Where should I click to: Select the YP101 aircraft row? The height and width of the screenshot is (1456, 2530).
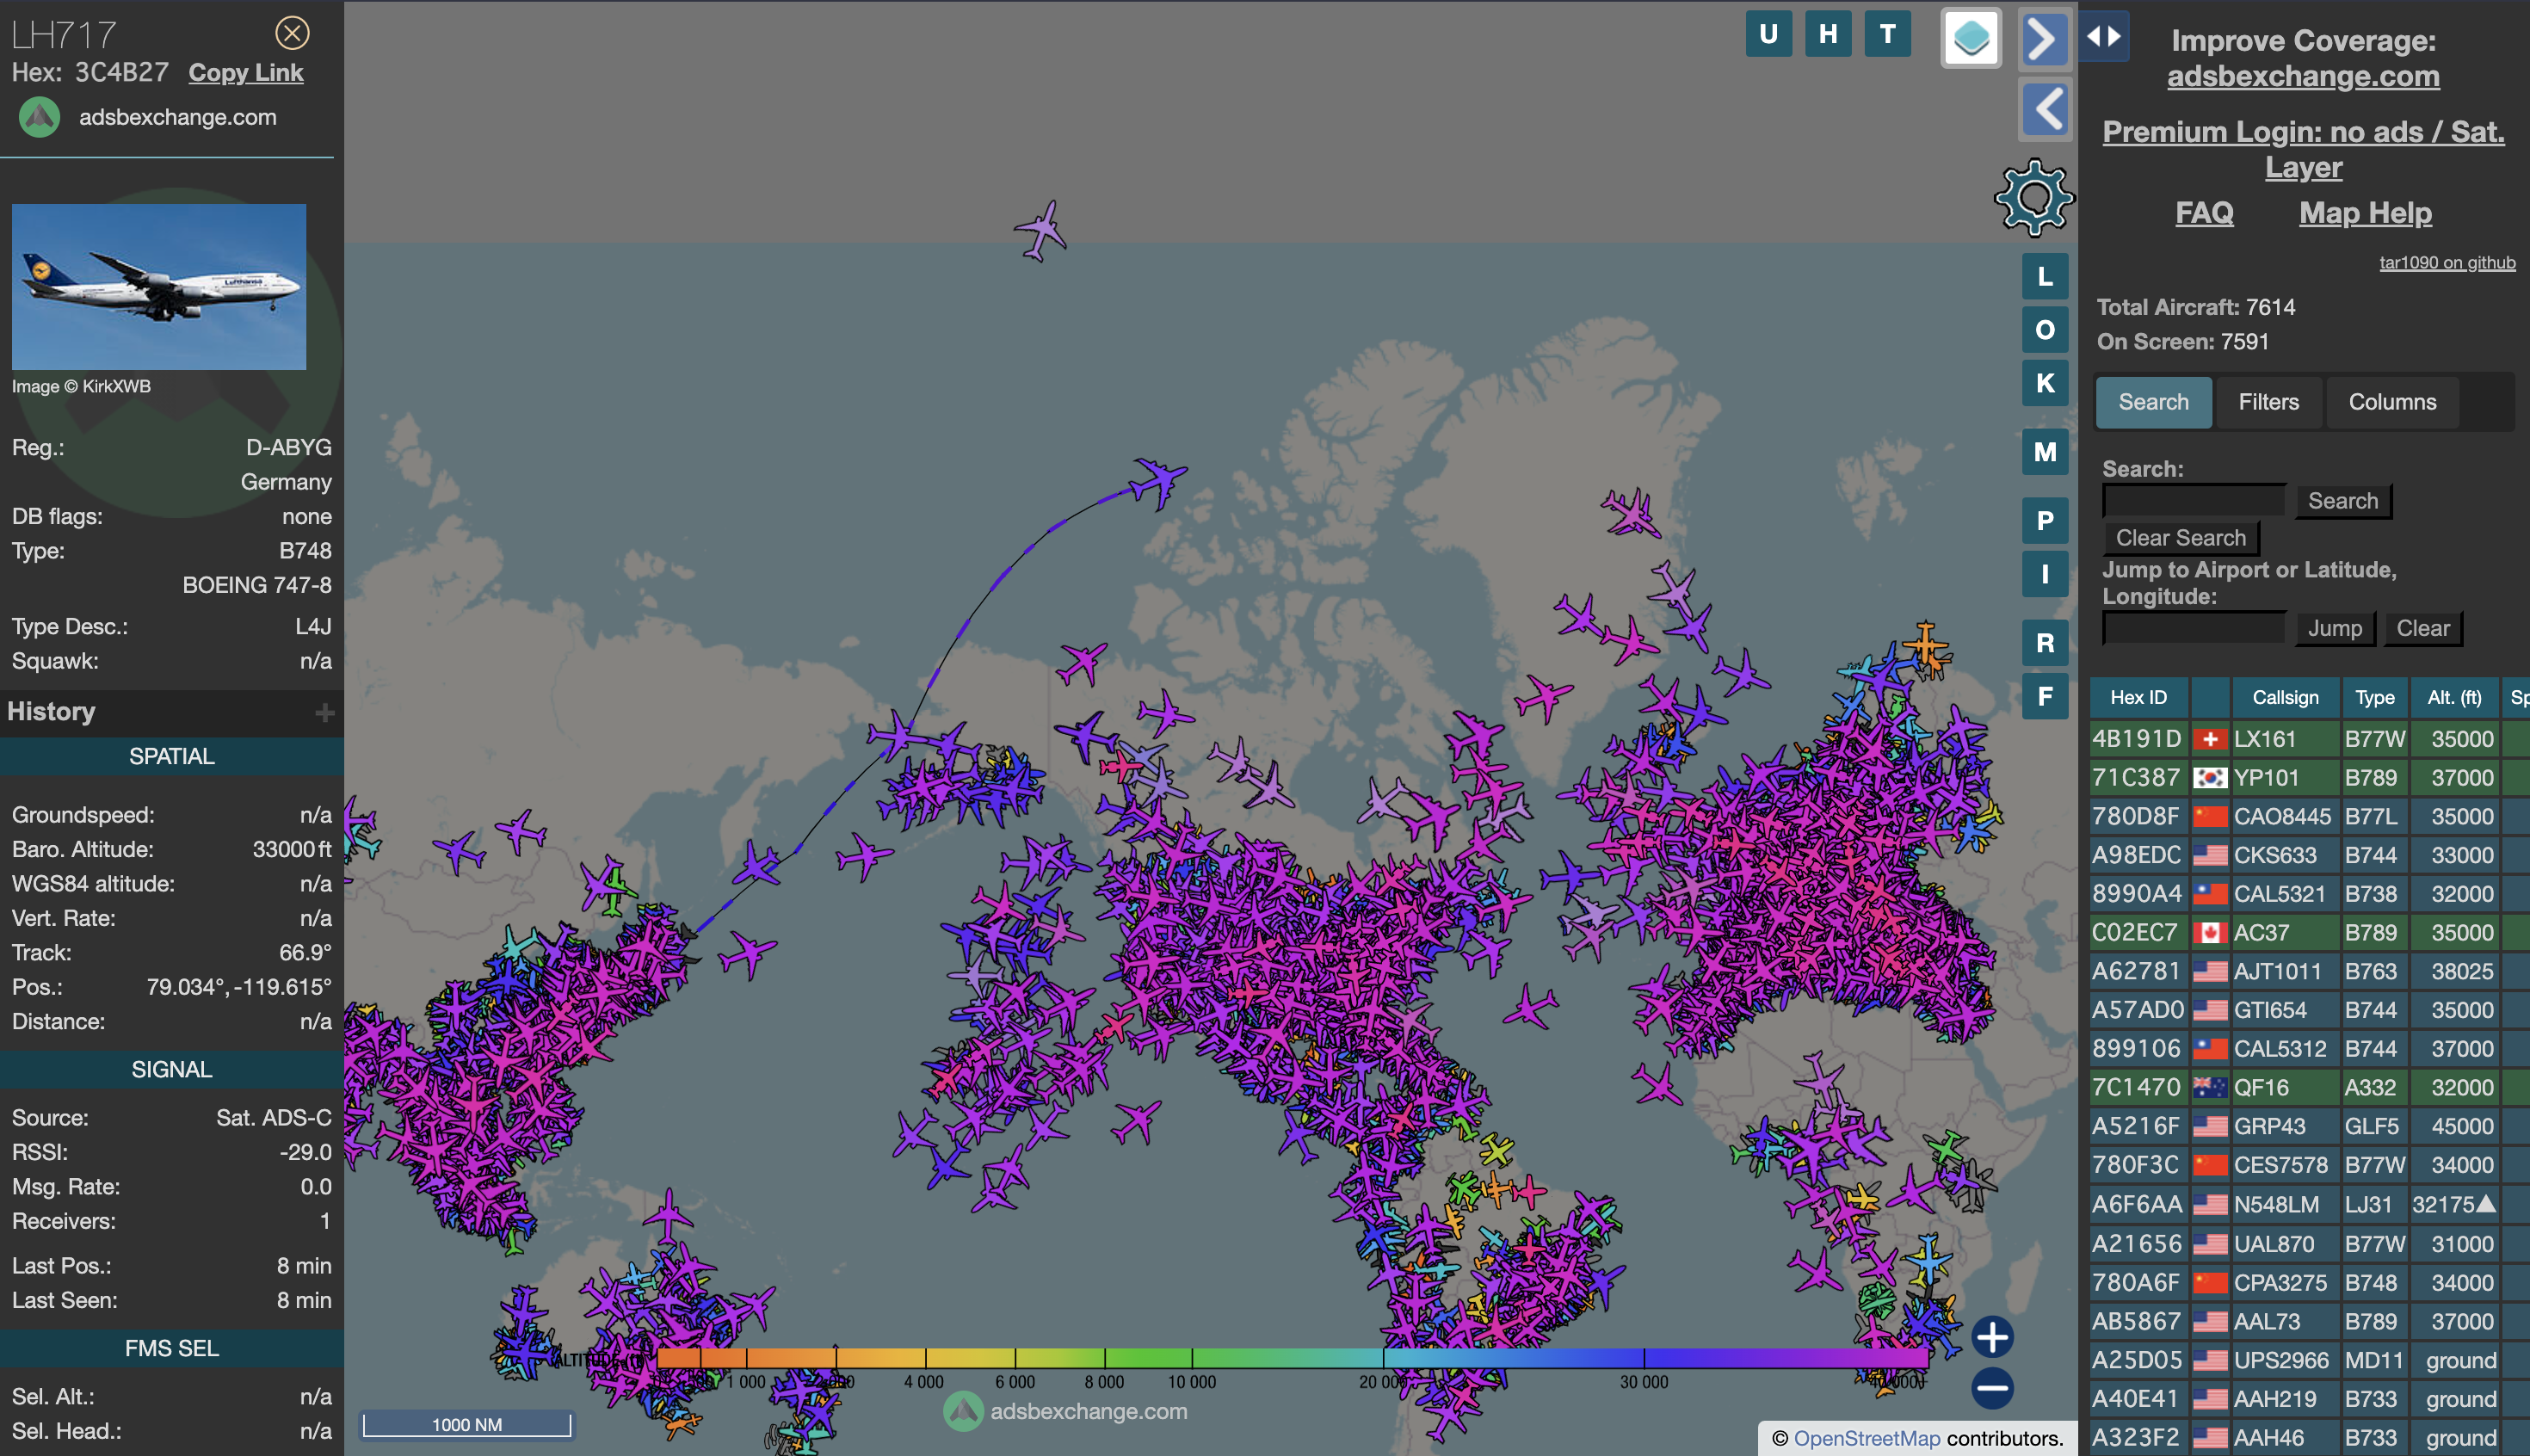tap(2309, 778)
